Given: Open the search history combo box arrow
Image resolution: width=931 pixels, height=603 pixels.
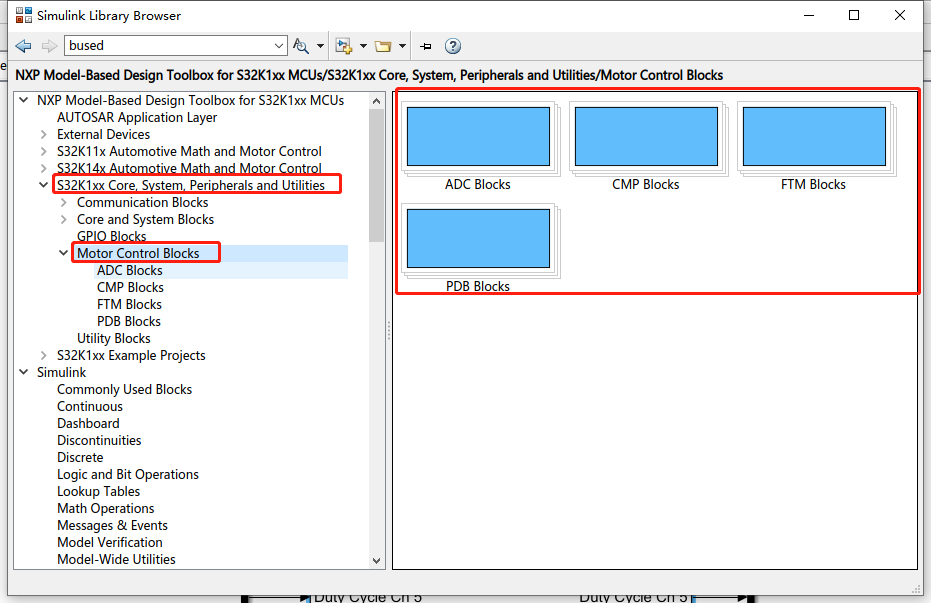Looking at the screenshot, I should point(279,46).
